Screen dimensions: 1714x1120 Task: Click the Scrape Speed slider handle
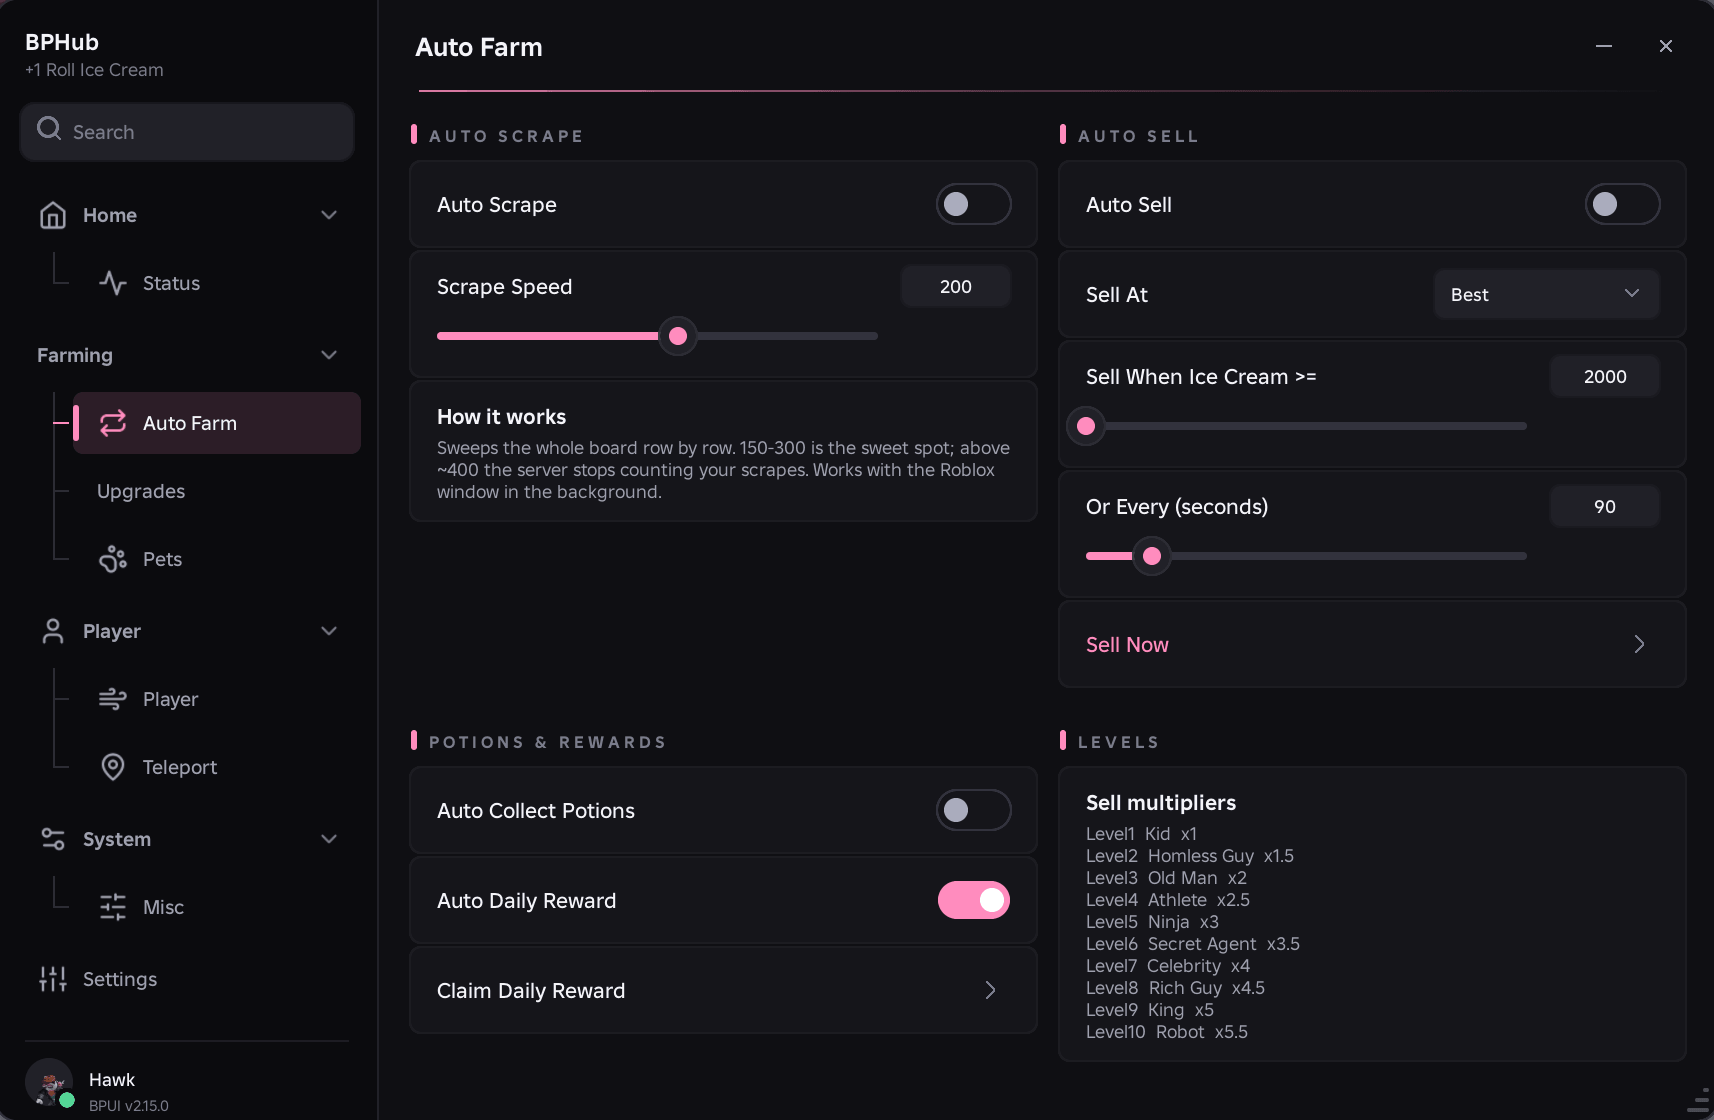point(678,336)
